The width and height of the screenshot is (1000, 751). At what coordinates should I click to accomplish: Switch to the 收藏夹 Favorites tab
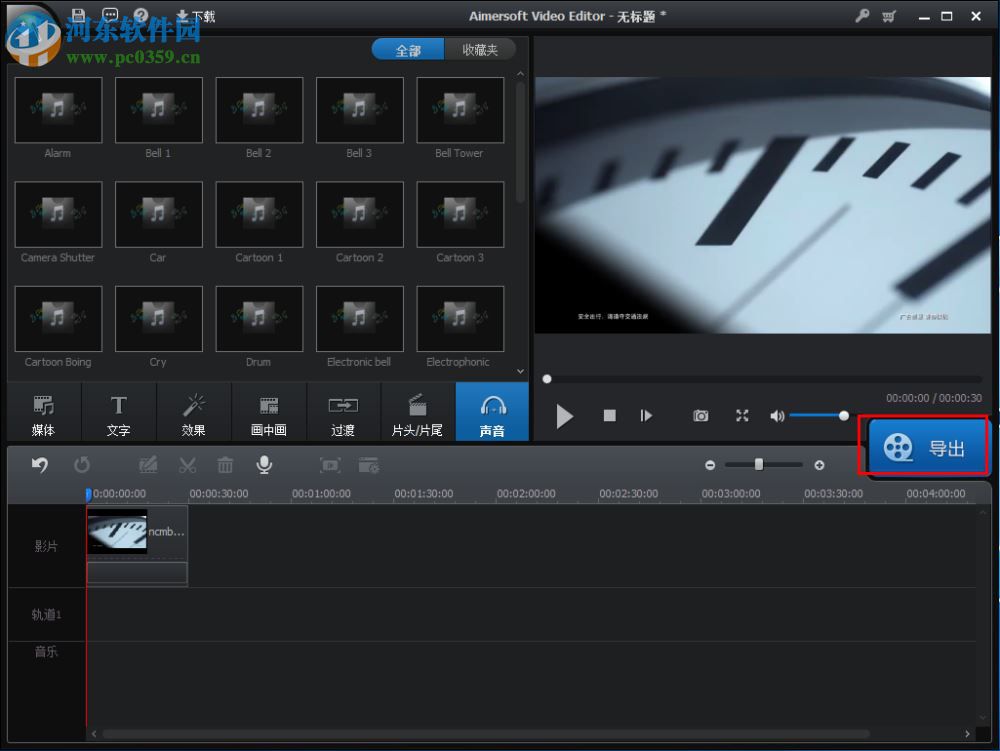(x=481, y=48)
